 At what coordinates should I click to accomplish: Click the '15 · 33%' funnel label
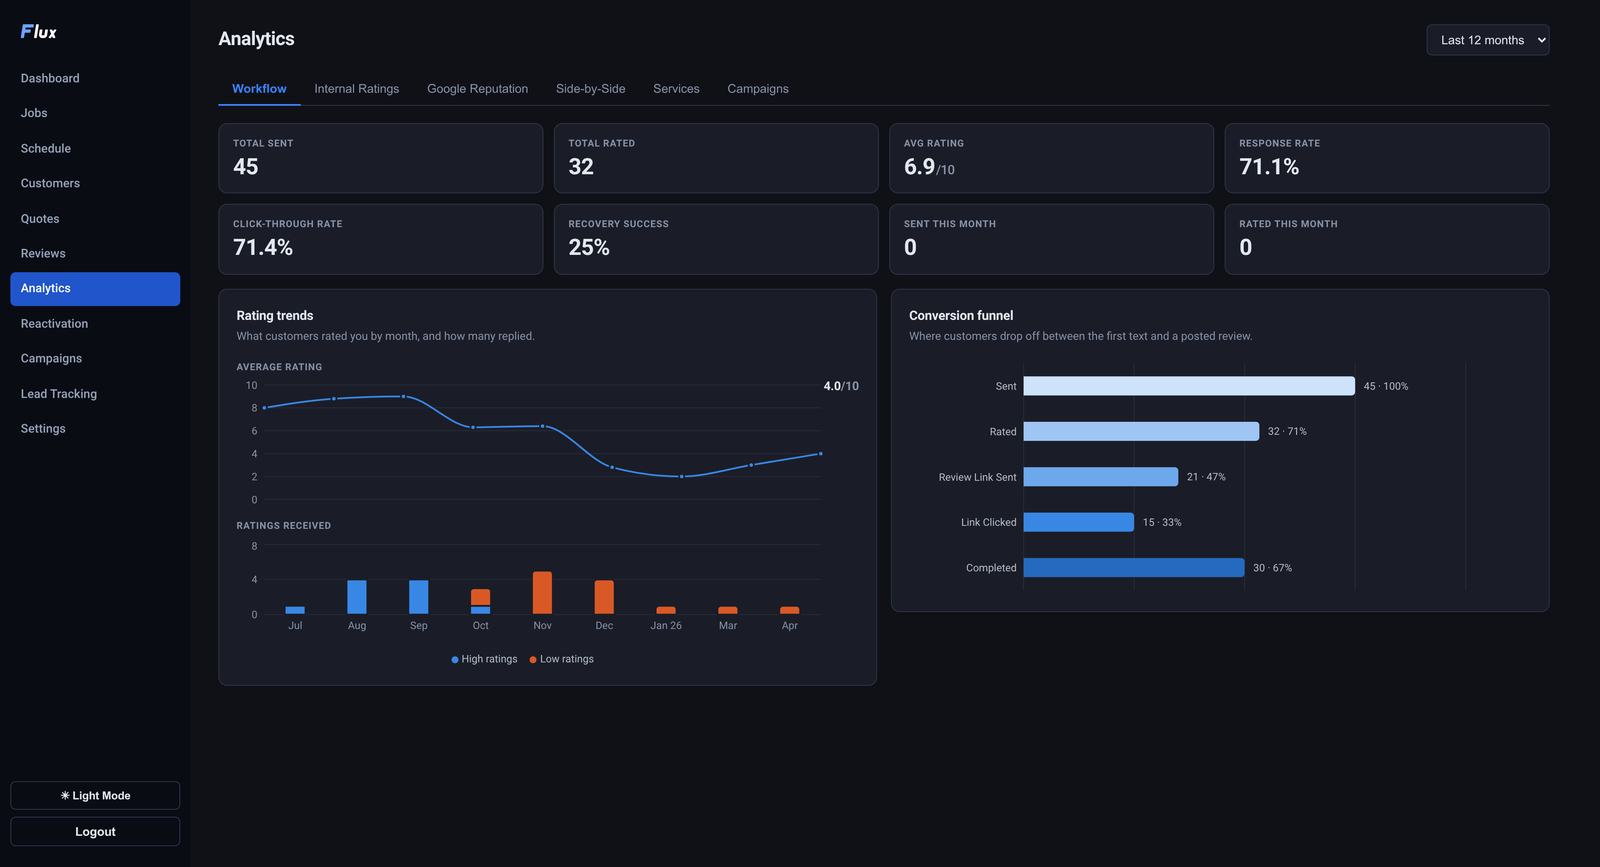pyautogui.click(x=1162, y=523)
